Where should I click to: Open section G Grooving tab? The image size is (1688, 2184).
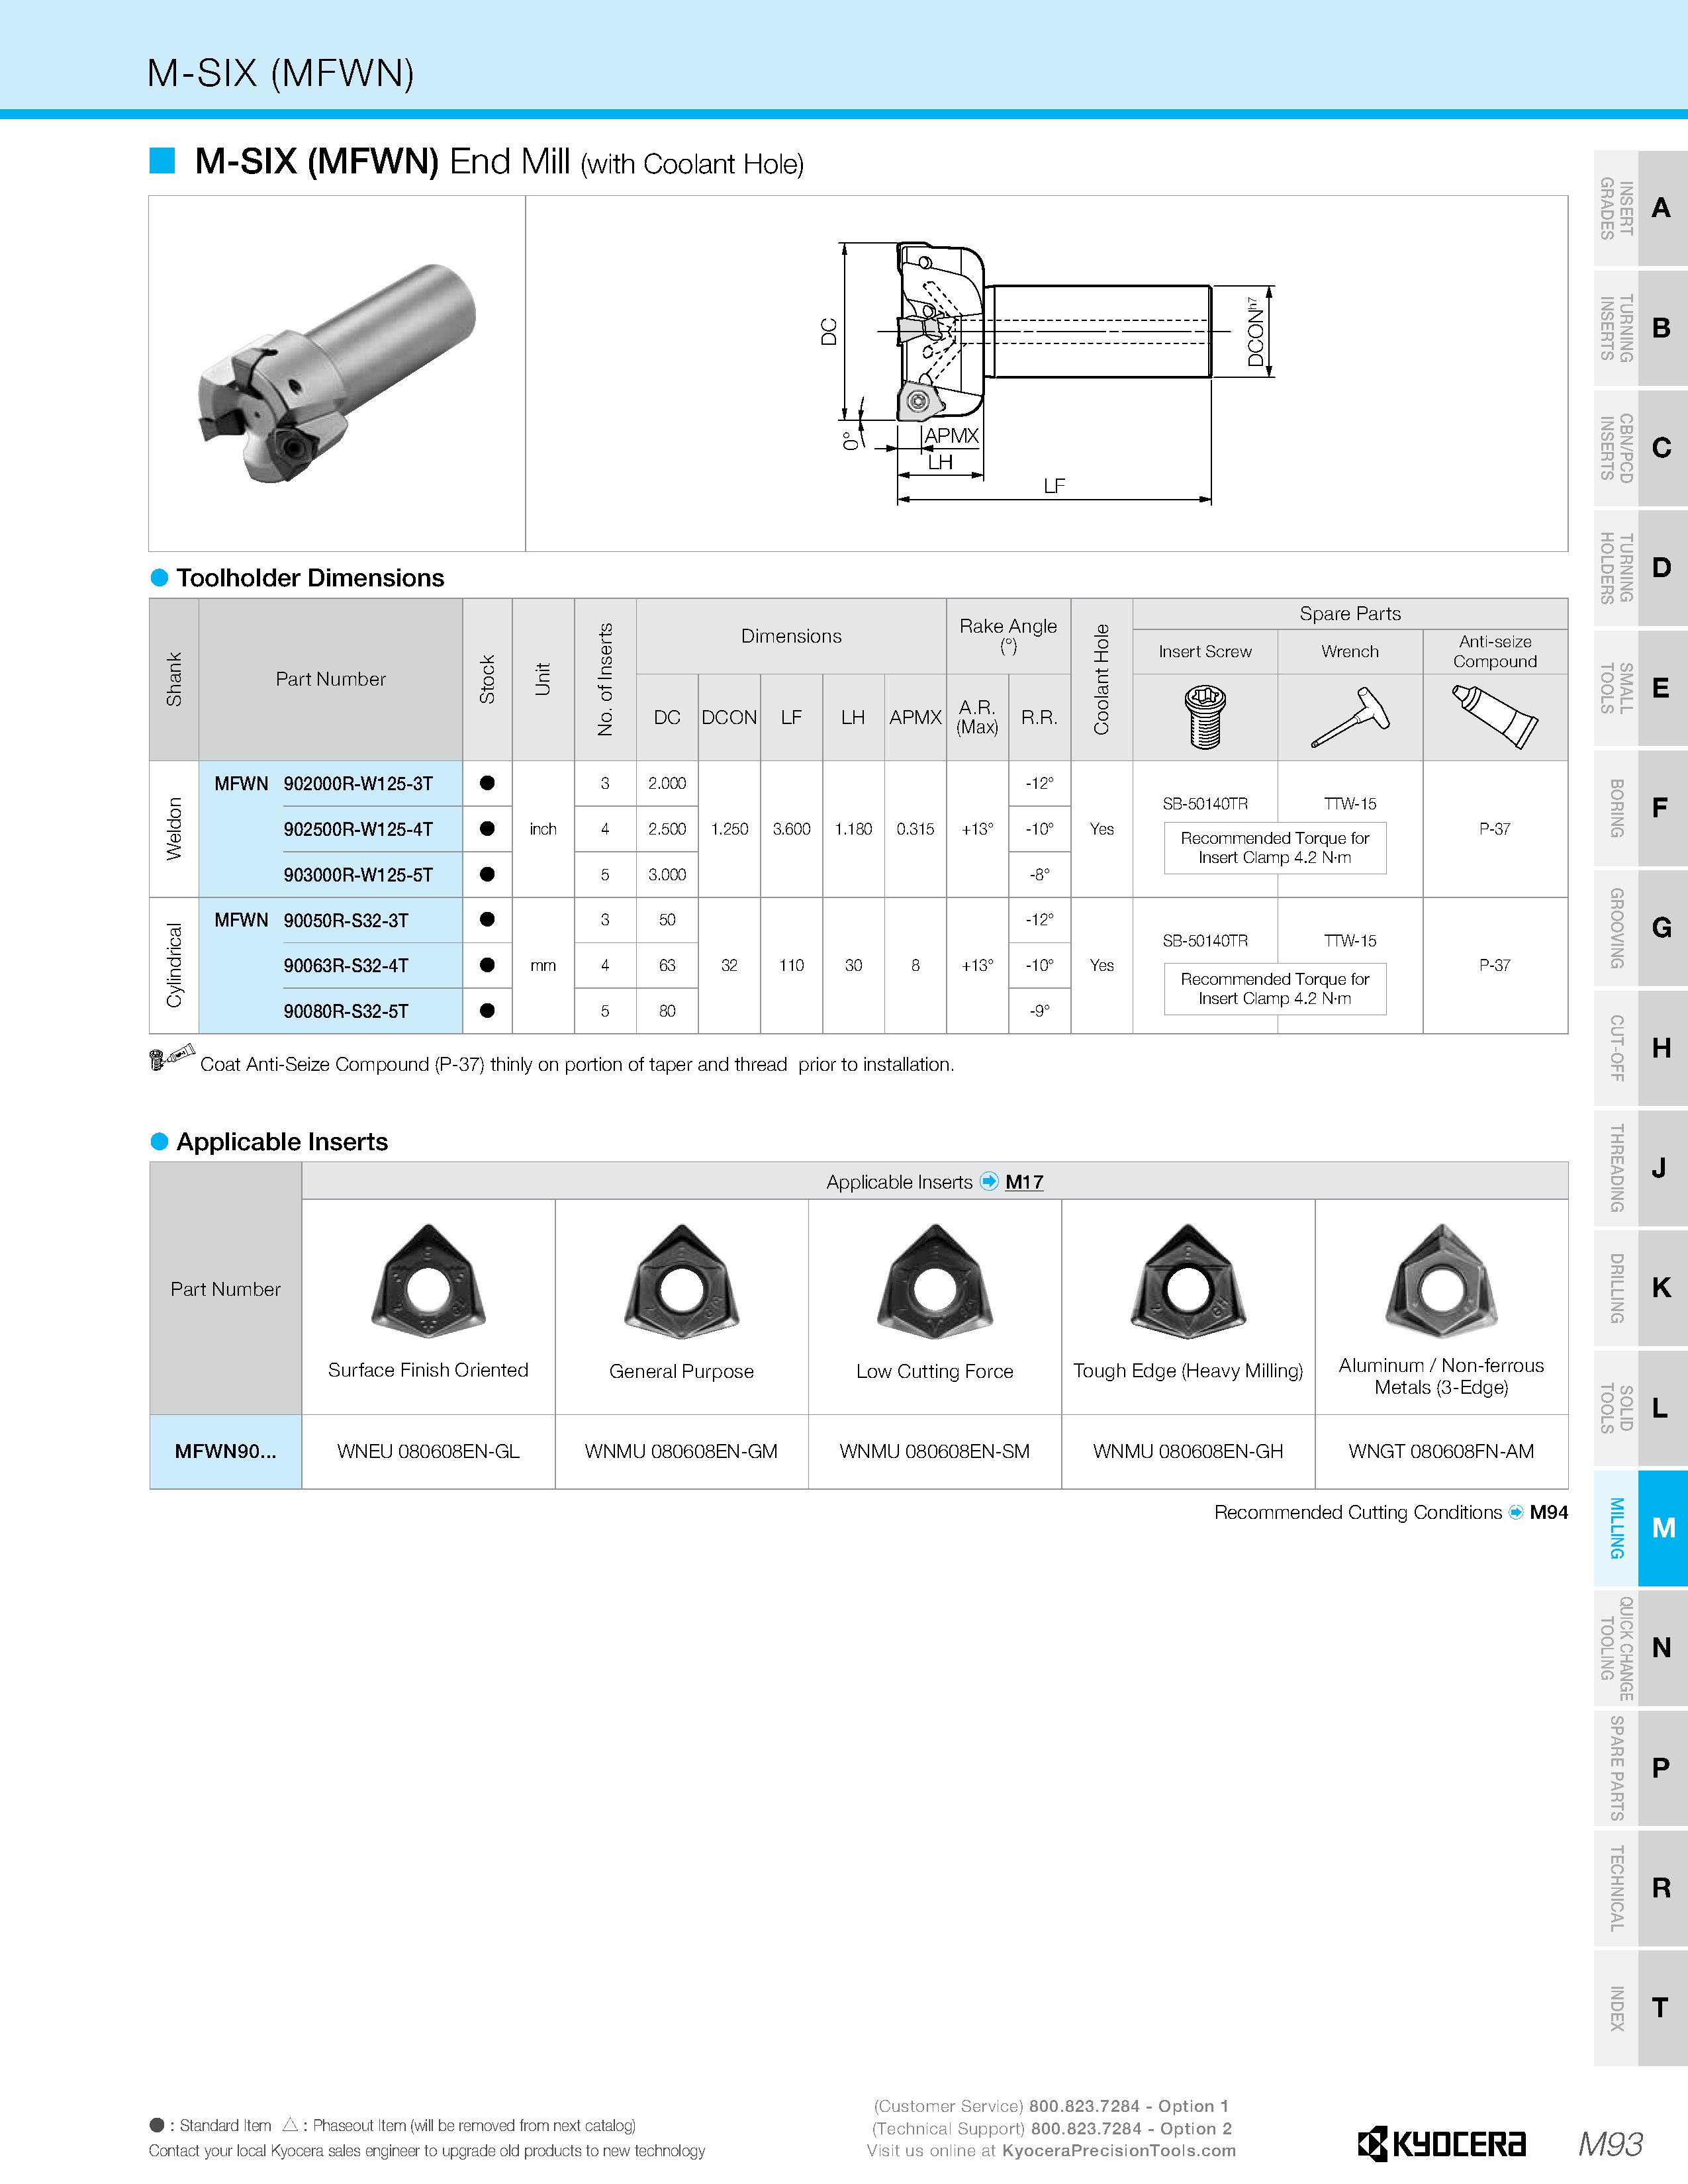[1641, 928]
